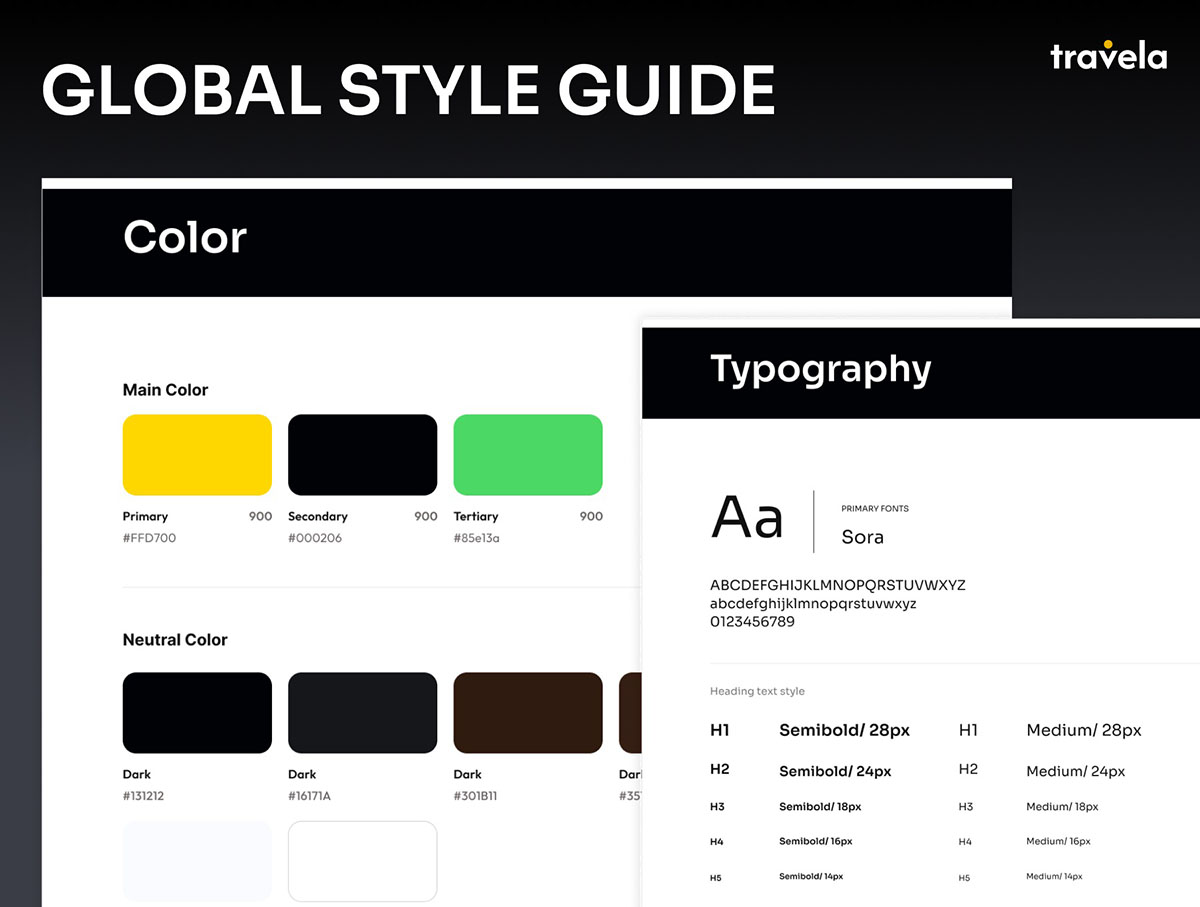Select the yellow Primary color swatch
This screenshot has width=1200, height=907.
click(197, 455)
